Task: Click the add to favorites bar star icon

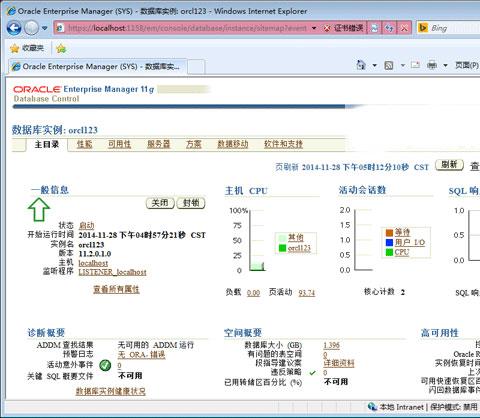Action: click(x=61, y=49)
